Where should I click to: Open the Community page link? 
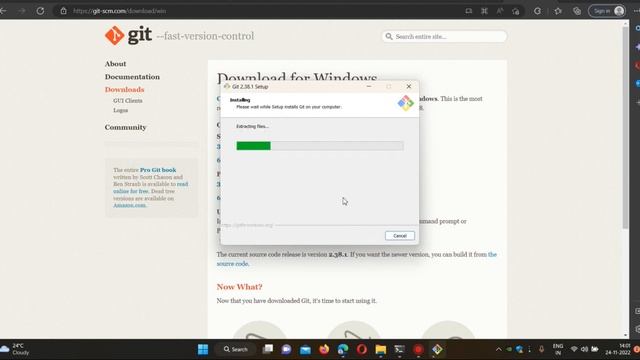pyautogui.click(x=125, y=127)
